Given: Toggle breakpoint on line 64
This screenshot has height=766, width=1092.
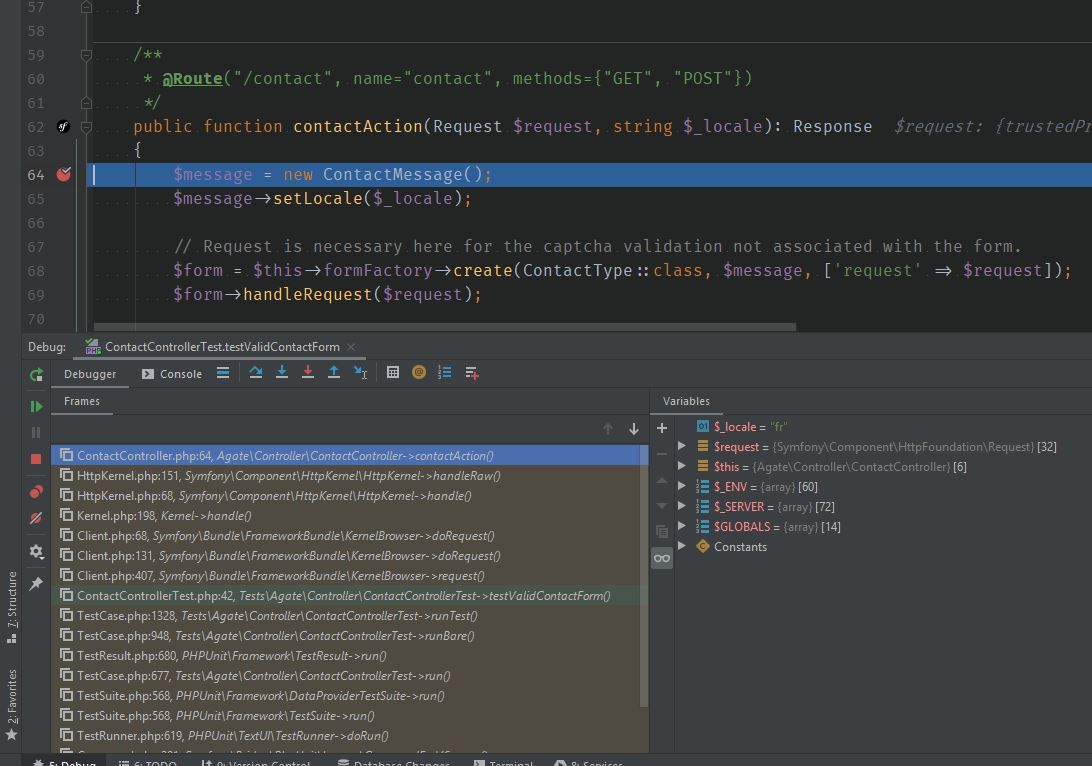Looking at the screenshot, I should (x=63, y=174).
